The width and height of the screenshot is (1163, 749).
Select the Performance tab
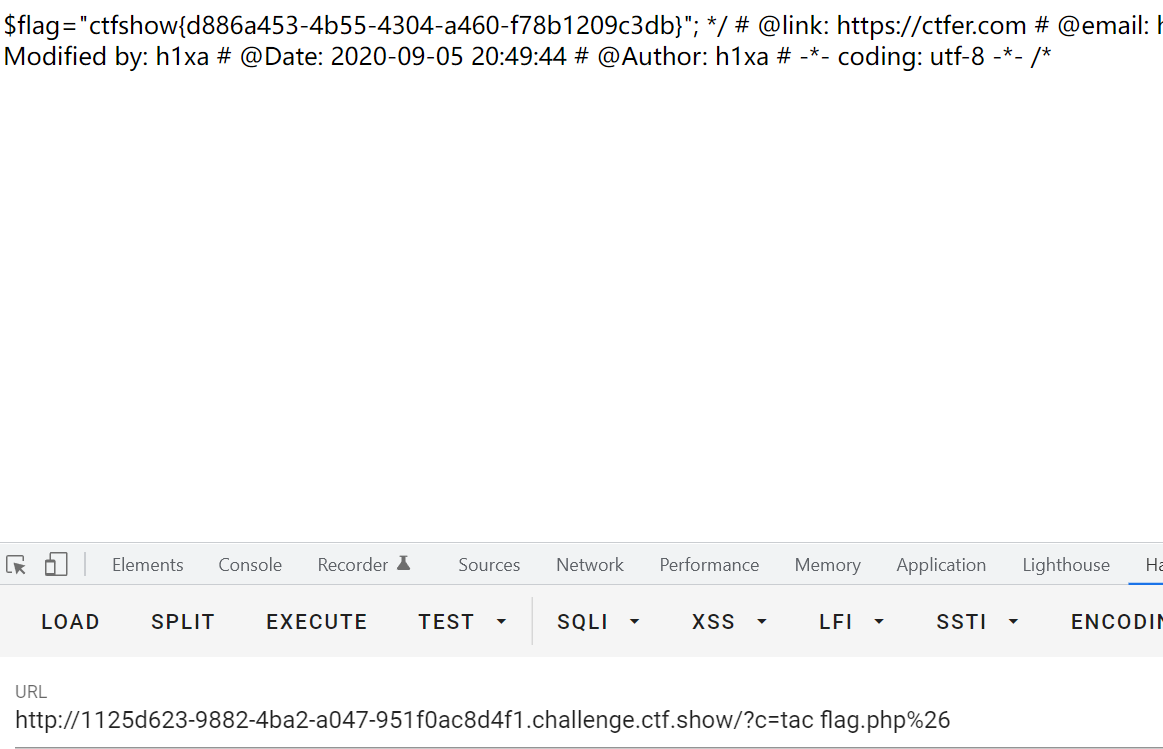click(709, 565)
